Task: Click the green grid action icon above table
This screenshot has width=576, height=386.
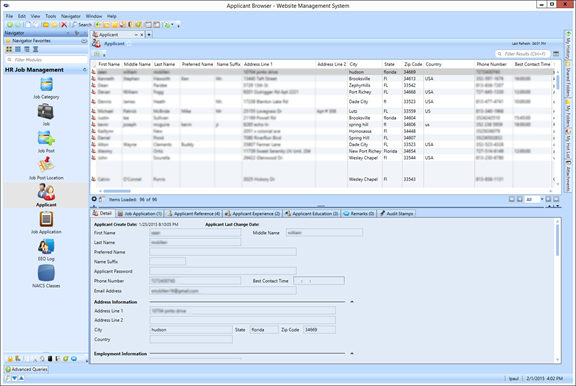Action: click(x=97, y=54)
